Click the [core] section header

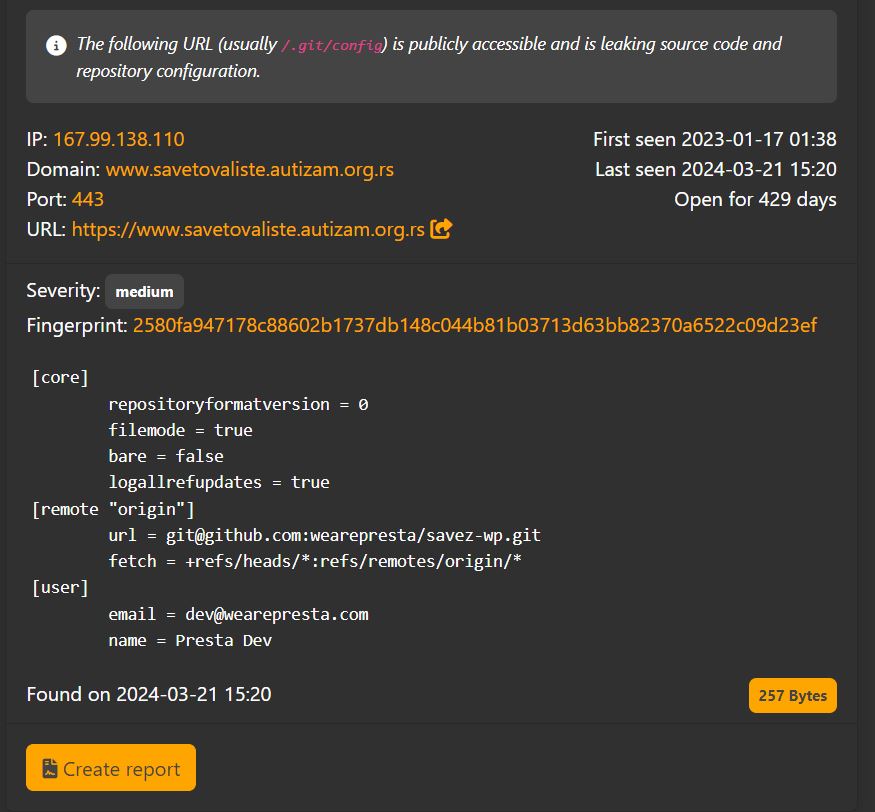click(60, 377)
